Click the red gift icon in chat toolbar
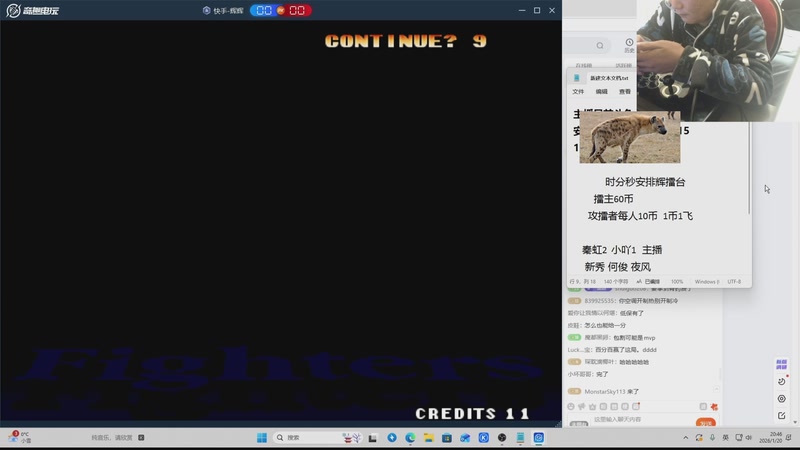The image size is (800, 450). [714, 407]
